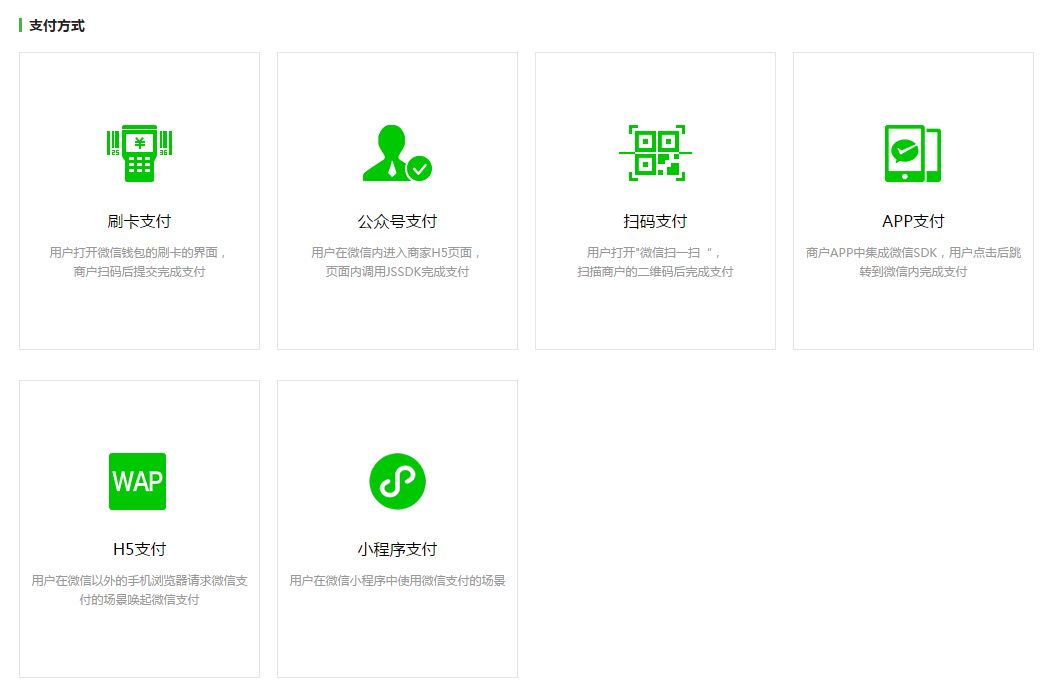The width and height of the screenshot is (1054, 691).
Task: Open the APP支付 title link
Action: pyautogui.click(x=914, y=221)
